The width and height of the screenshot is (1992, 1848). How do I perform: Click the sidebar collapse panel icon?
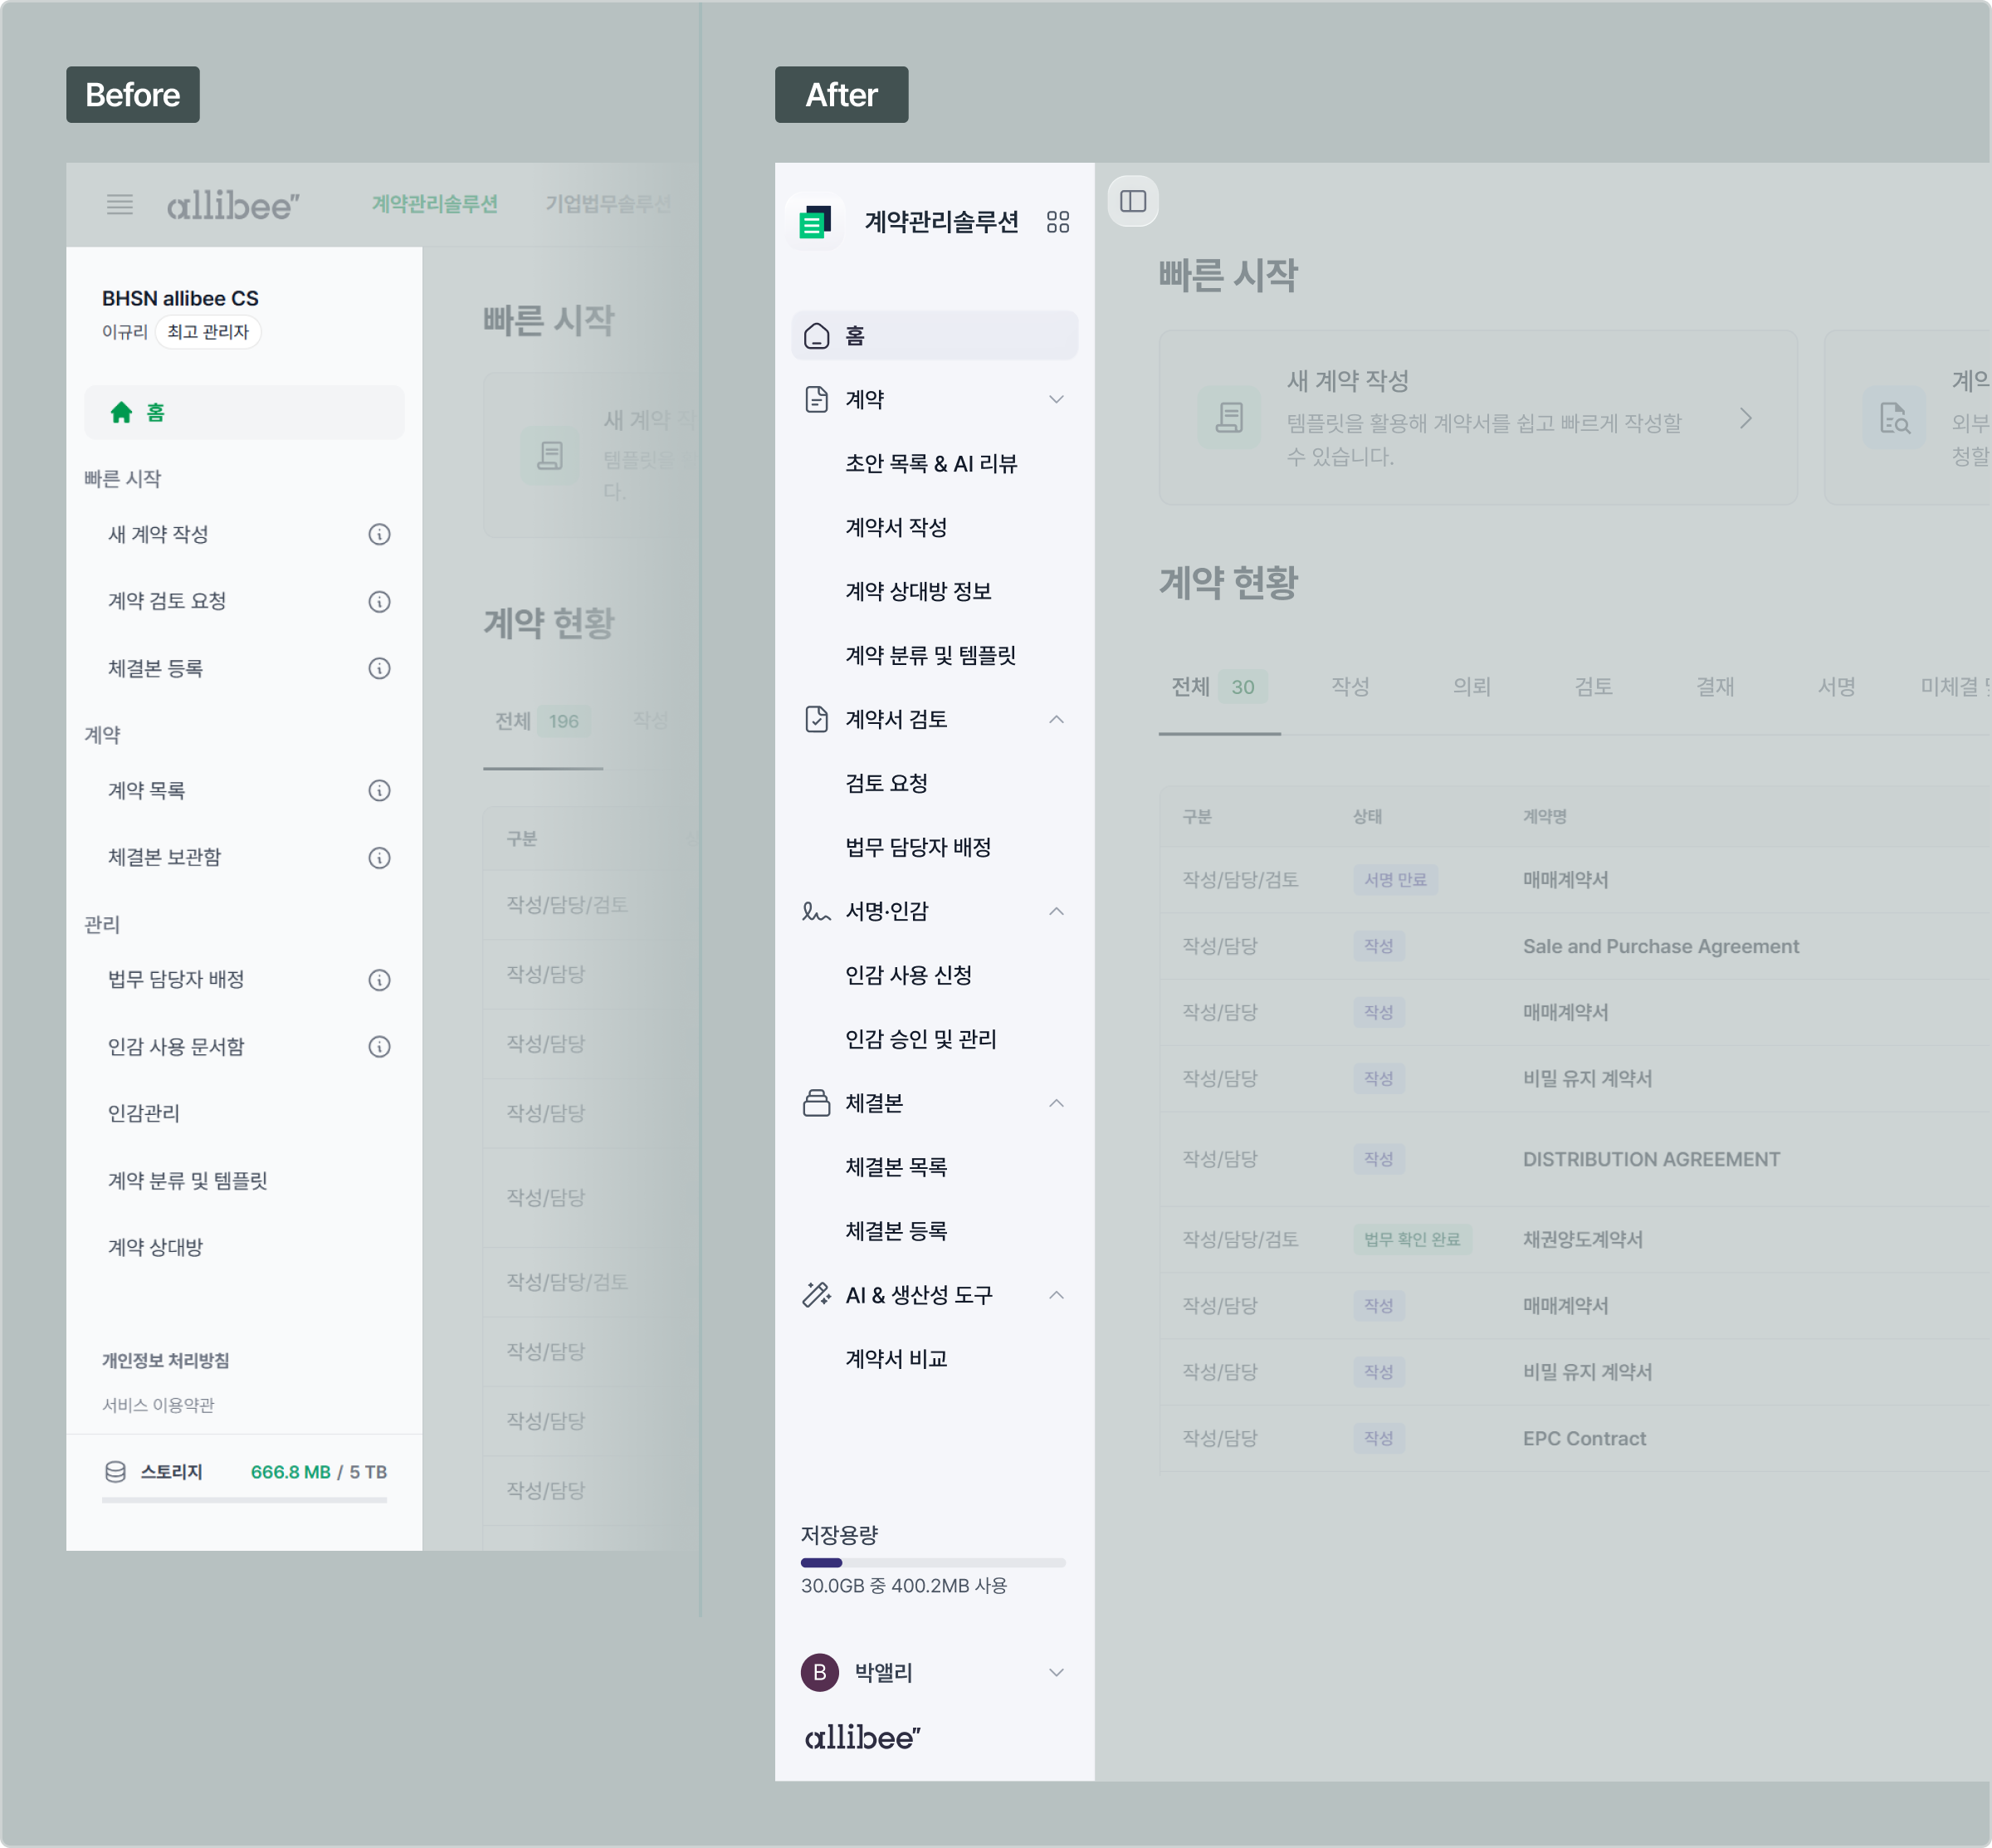coord(1132,201)
